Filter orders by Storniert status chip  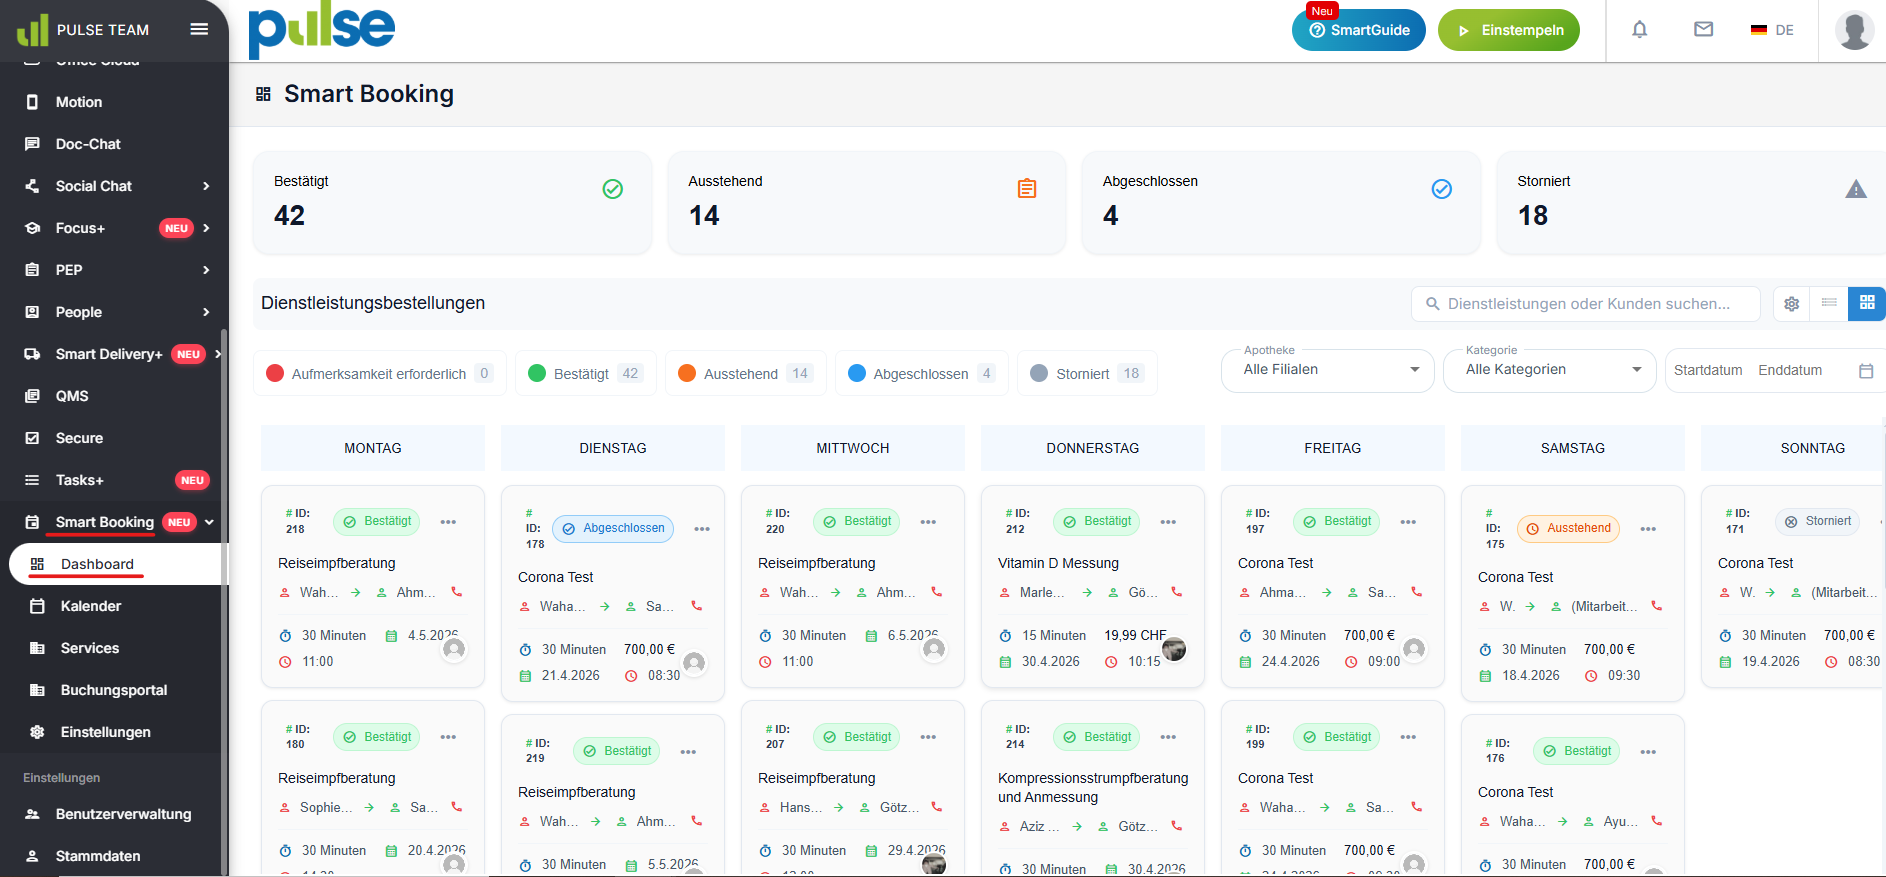click(1087, 373)
